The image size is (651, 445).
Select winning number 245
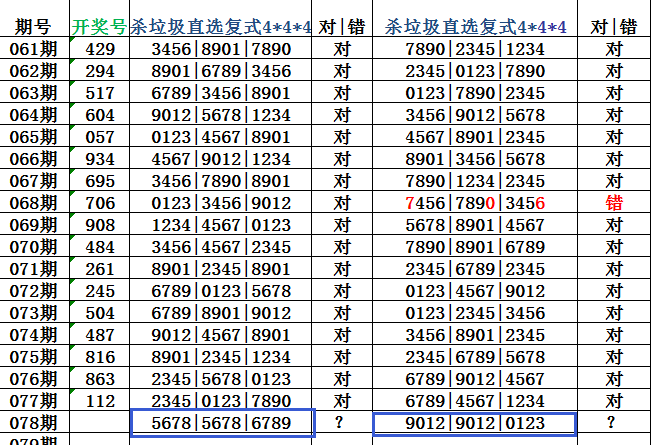point(100,290)
